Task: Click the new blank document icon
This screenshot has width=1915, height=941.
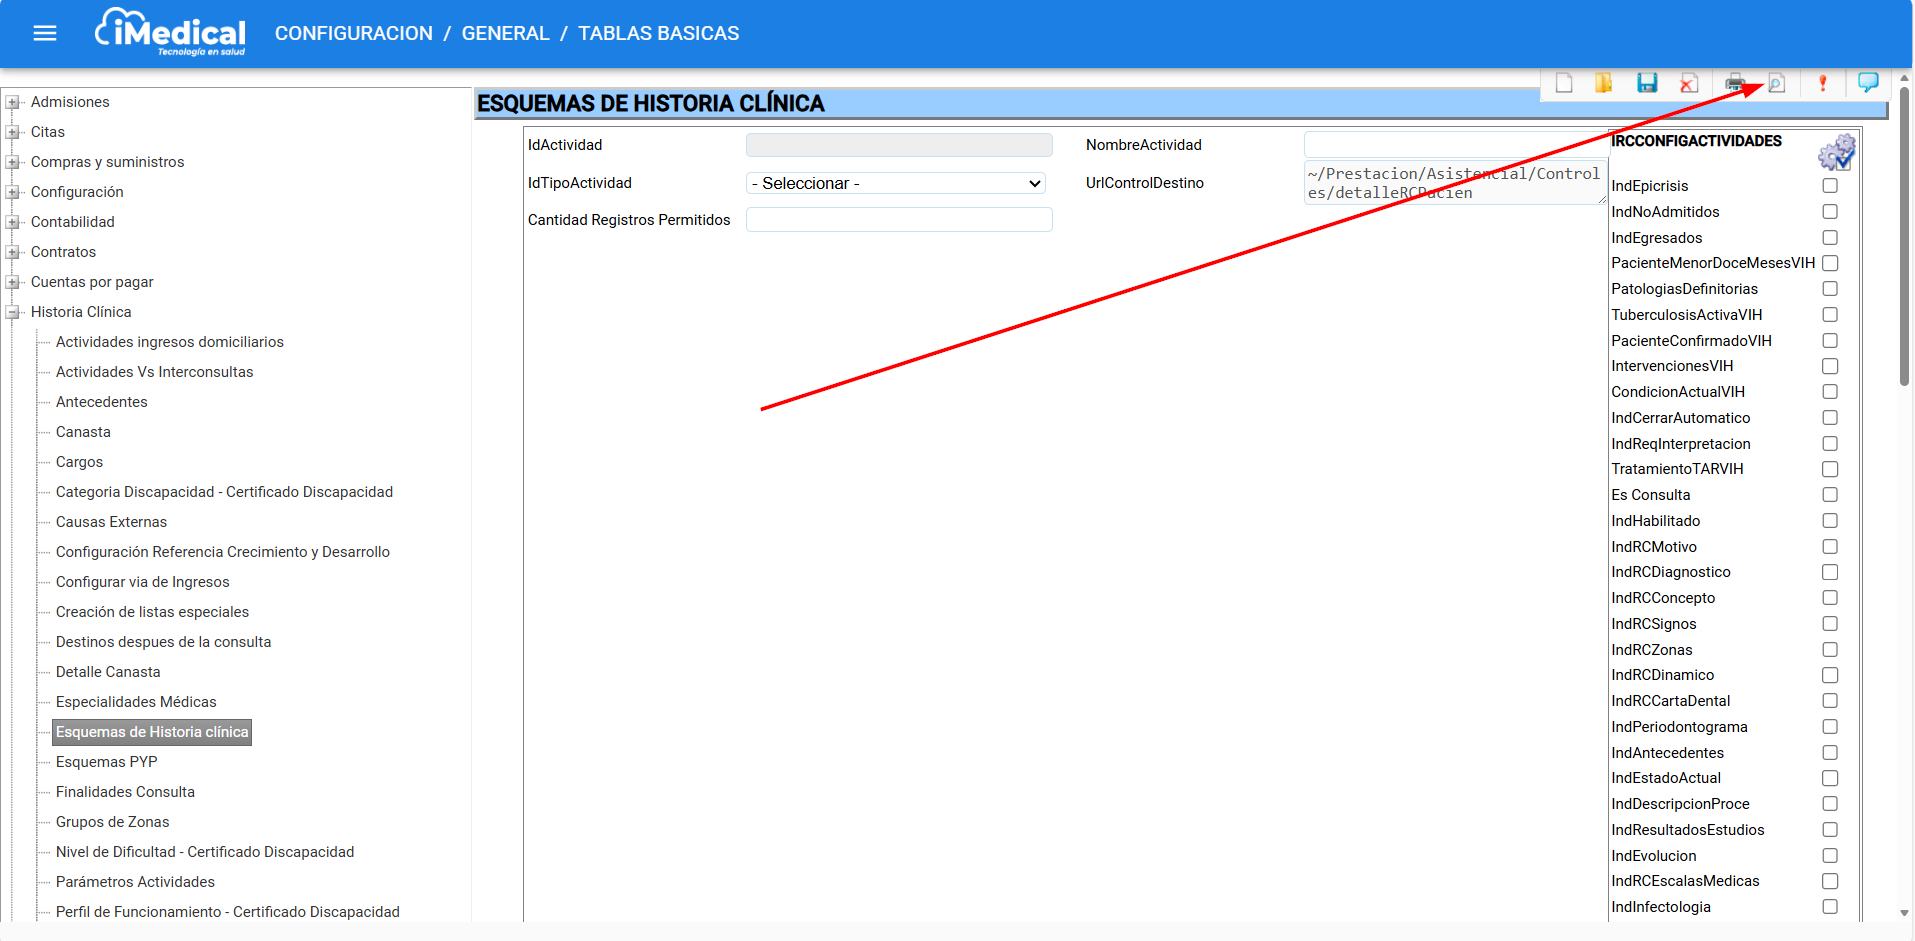Action: pyautogui.click(x=1564, y=83)
